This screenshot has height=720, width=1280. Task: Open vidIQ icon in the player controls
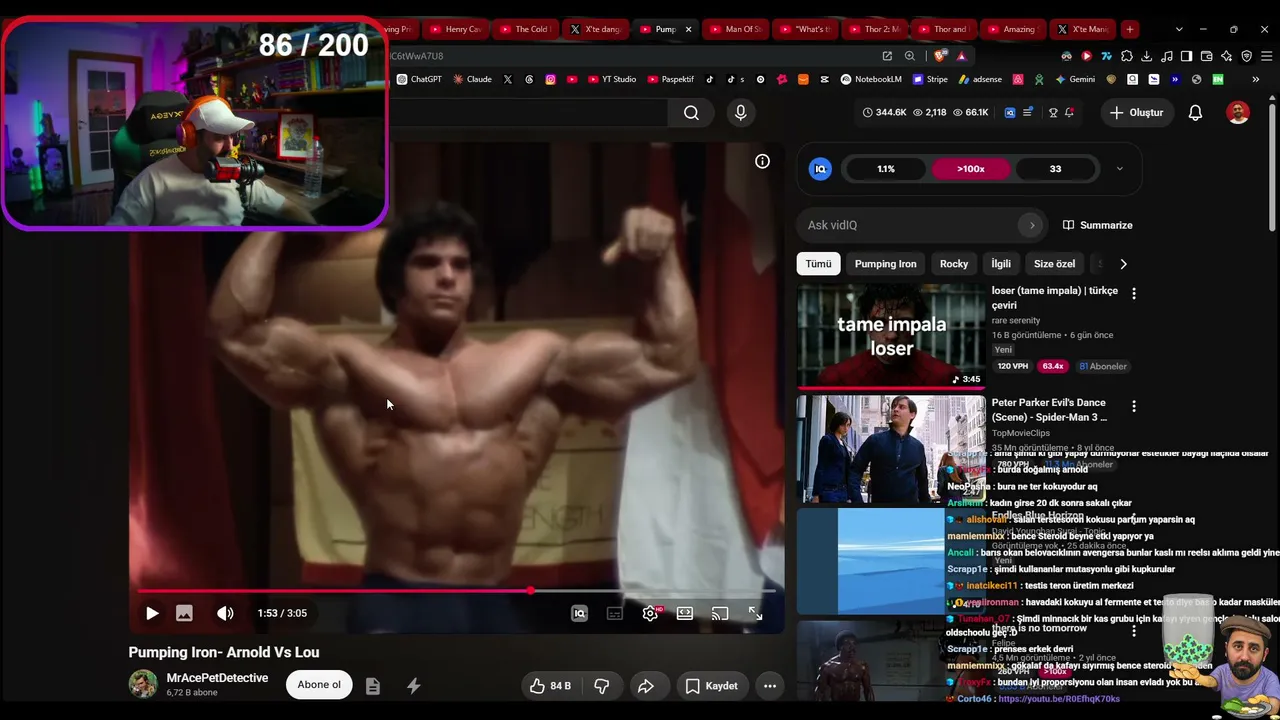(x=579, y=613)
